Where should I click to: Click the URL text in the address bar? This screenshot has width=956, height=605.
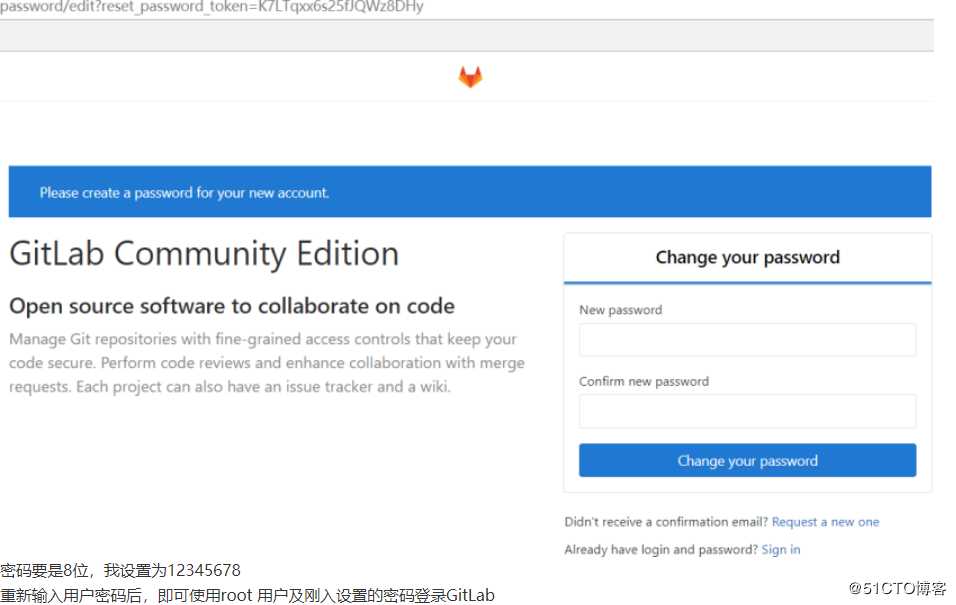tap(212, 7)
